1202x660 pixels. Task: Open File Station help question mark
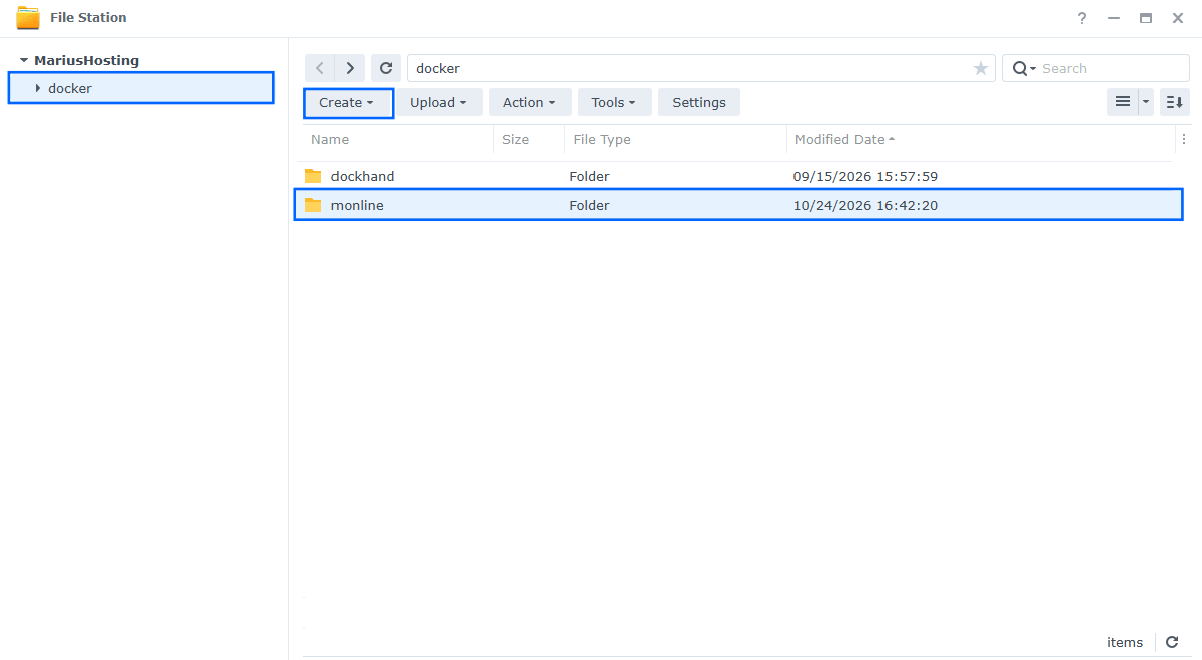[x=1081, y=18]
